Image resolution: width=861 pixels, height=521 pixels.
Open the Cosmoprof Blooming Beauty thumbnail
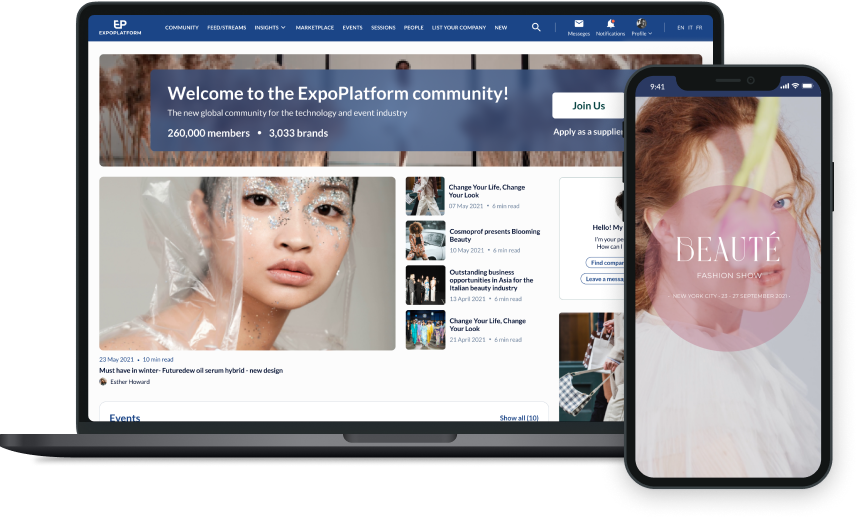click(x=426, y=240)
